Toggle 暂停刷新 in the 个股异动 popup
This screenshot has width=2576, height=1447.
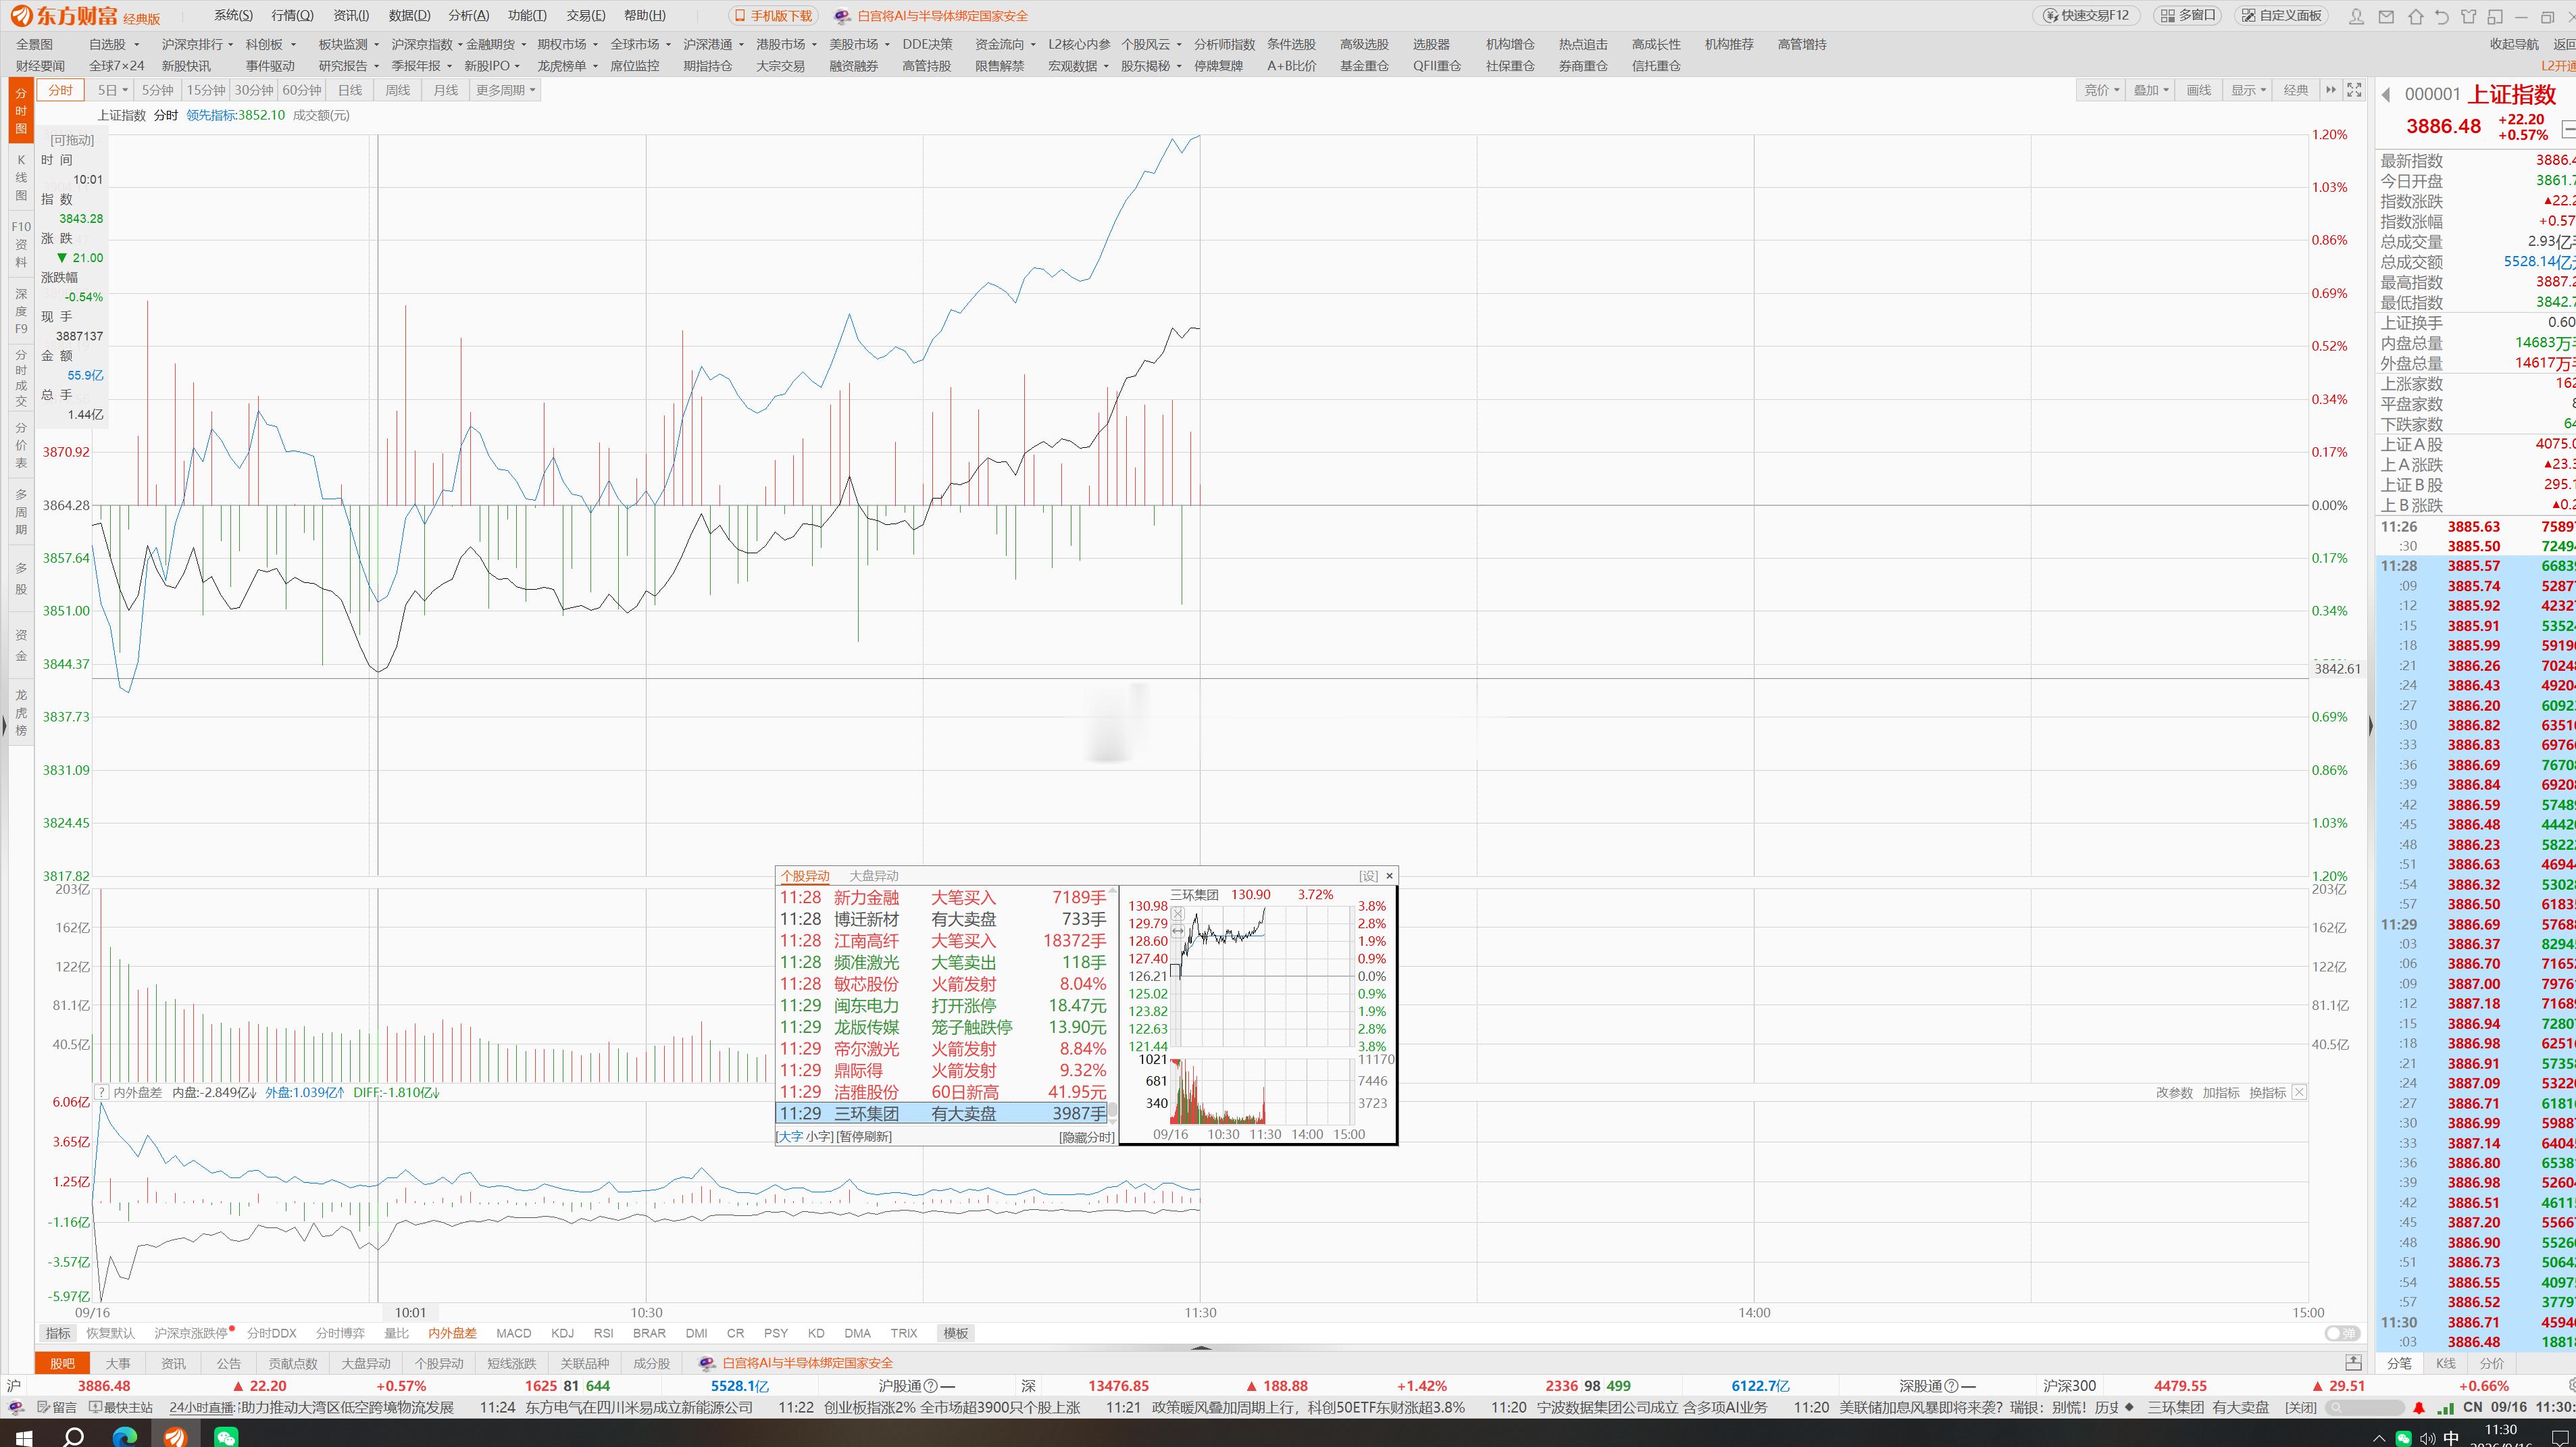pos(864,1137)
